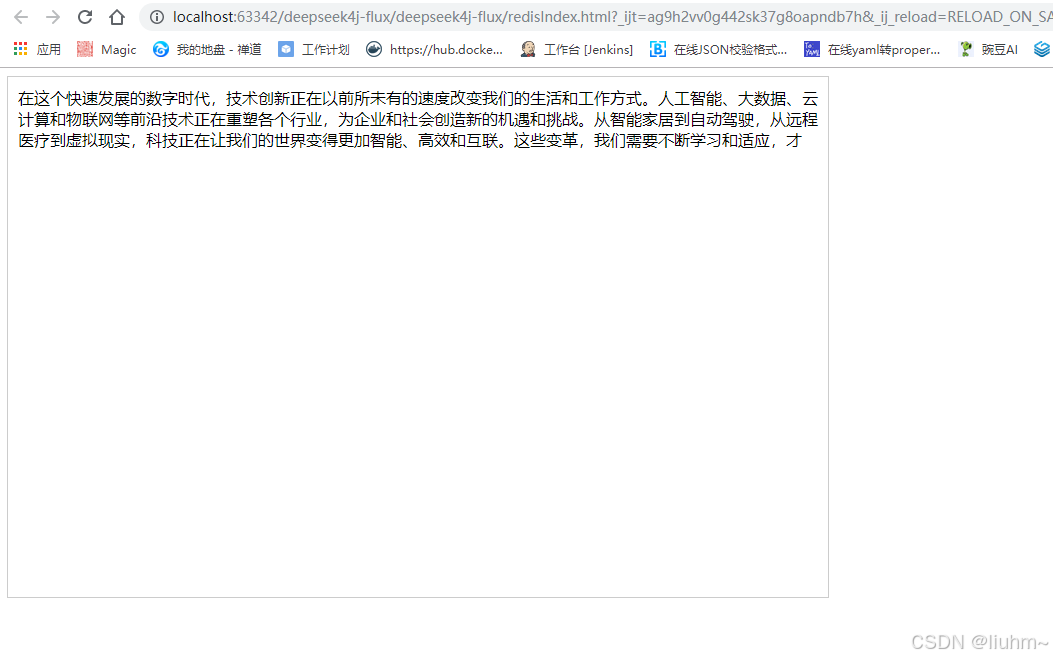This screenshot has width=1053, height=659.
Task: Go forward to the next page
Action: click(53, 17)
